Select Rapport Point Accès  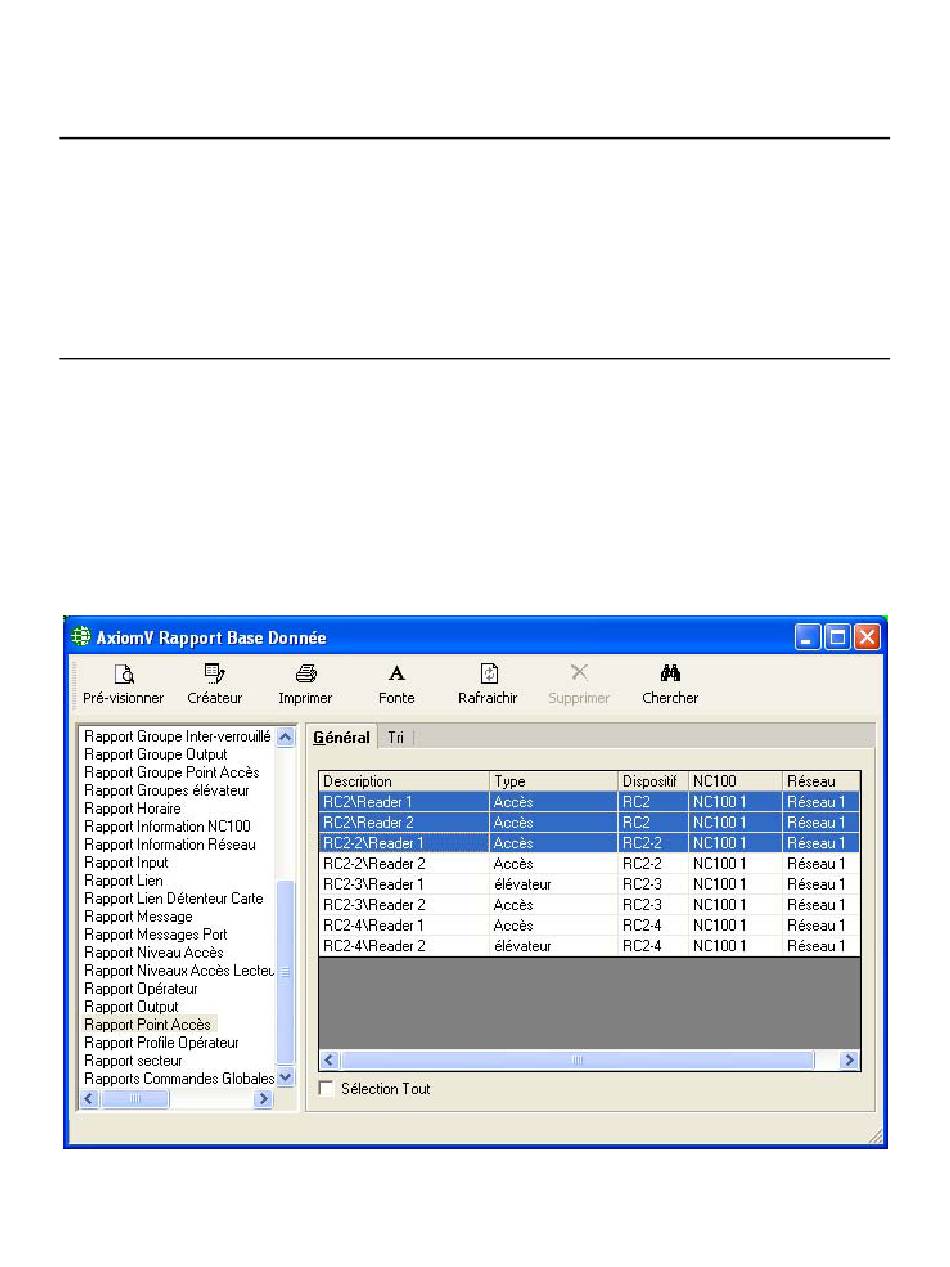[148, 1025]
